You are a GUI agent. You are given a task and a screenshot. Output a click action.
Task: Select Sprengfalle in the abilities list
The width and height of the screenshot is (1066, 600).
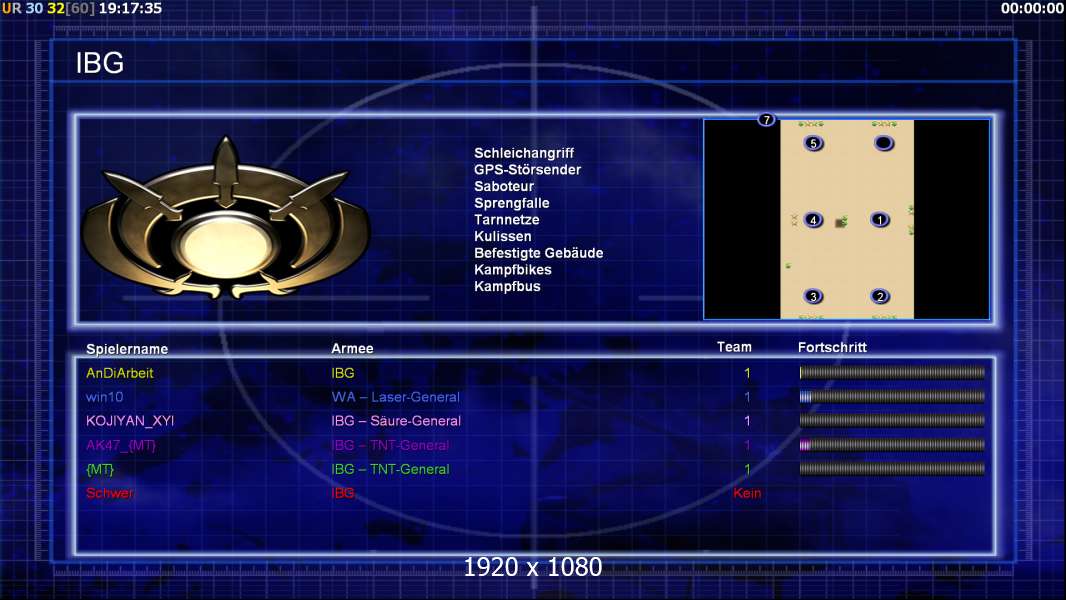coord(511,203)
